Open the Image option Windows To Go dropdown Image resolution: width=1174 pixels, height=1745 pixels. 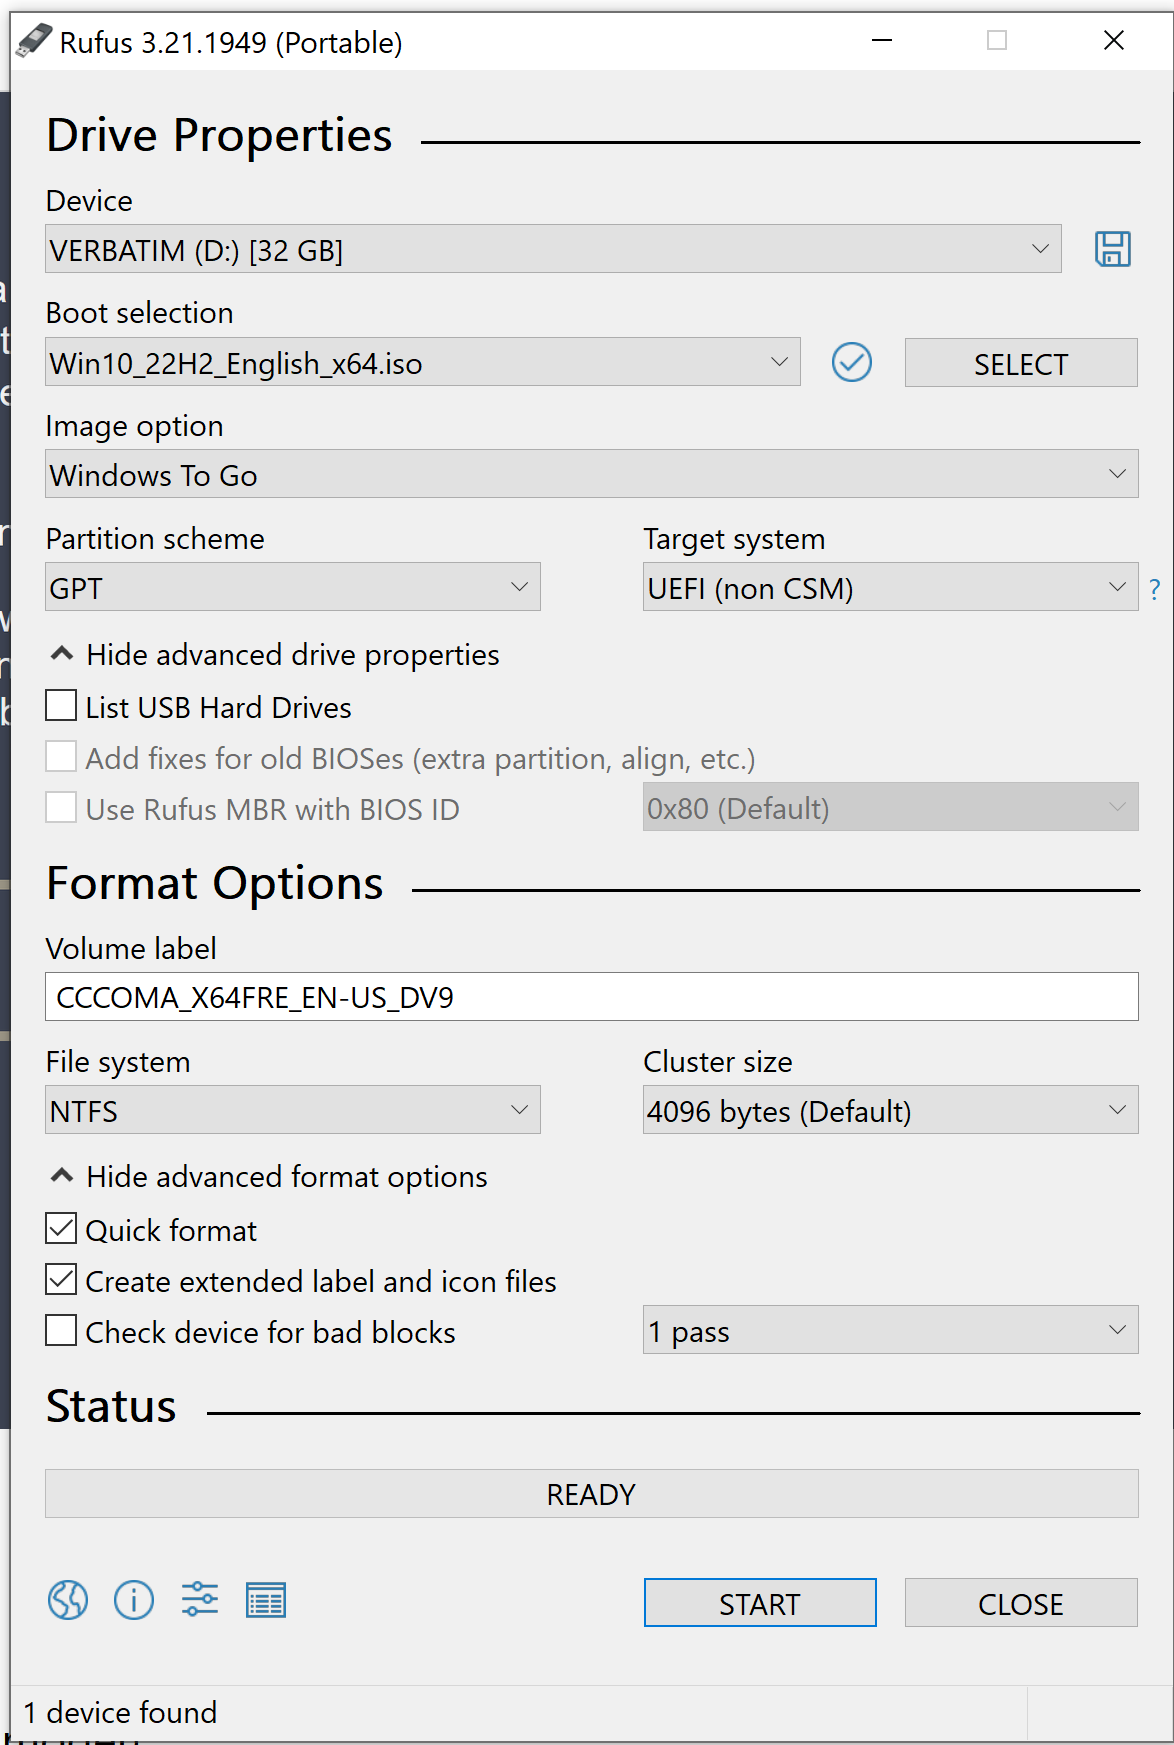(x=592, y=474)
